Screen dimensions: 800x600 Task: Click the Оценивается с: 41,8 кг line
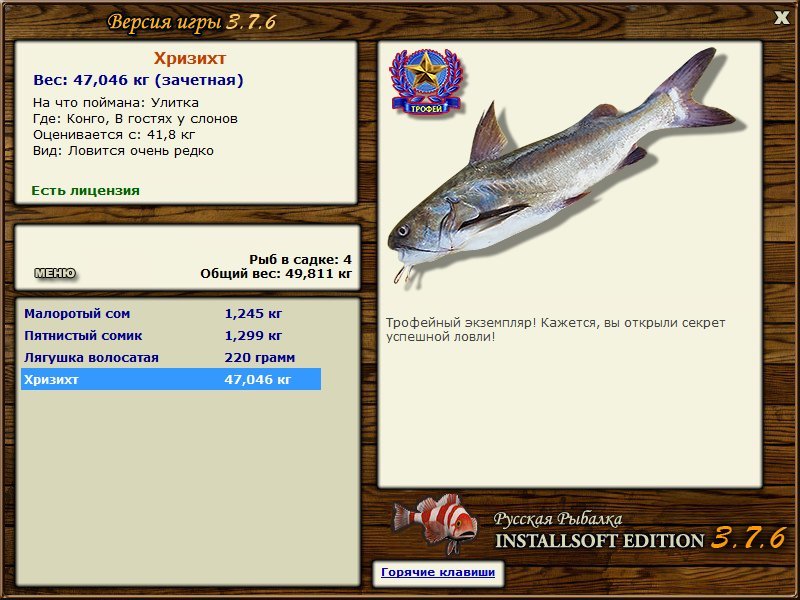(x=114, y=135)
